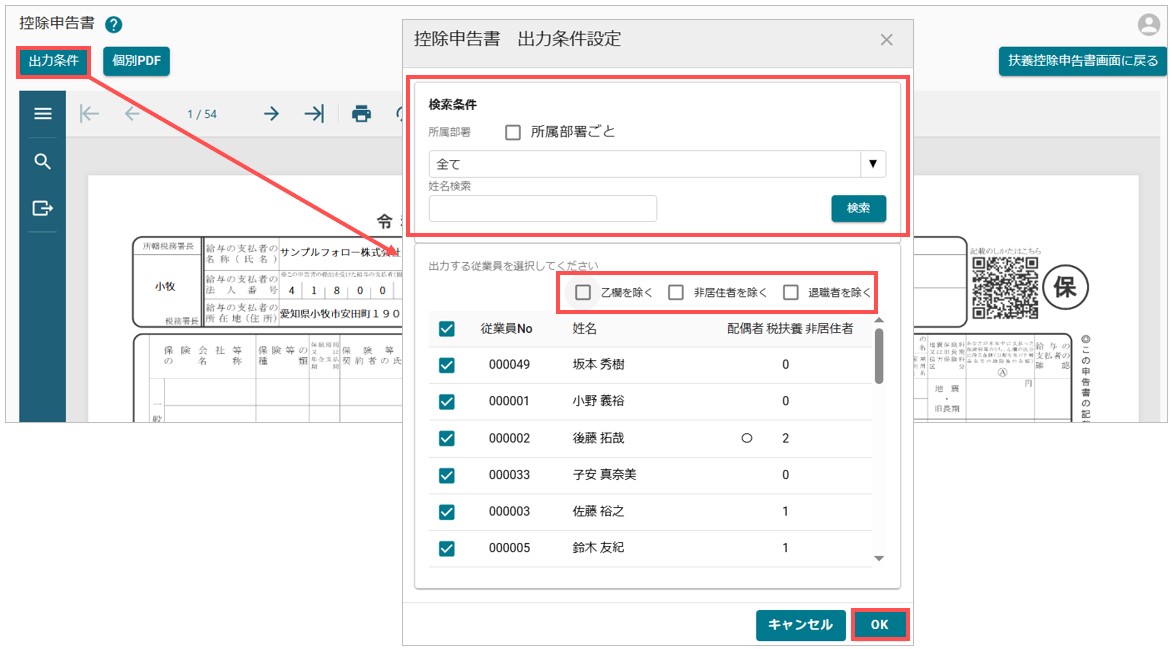Click the print icon in PDF toolbar
The width and height of the screenshot is (1172, 649).
coord(362,114)
